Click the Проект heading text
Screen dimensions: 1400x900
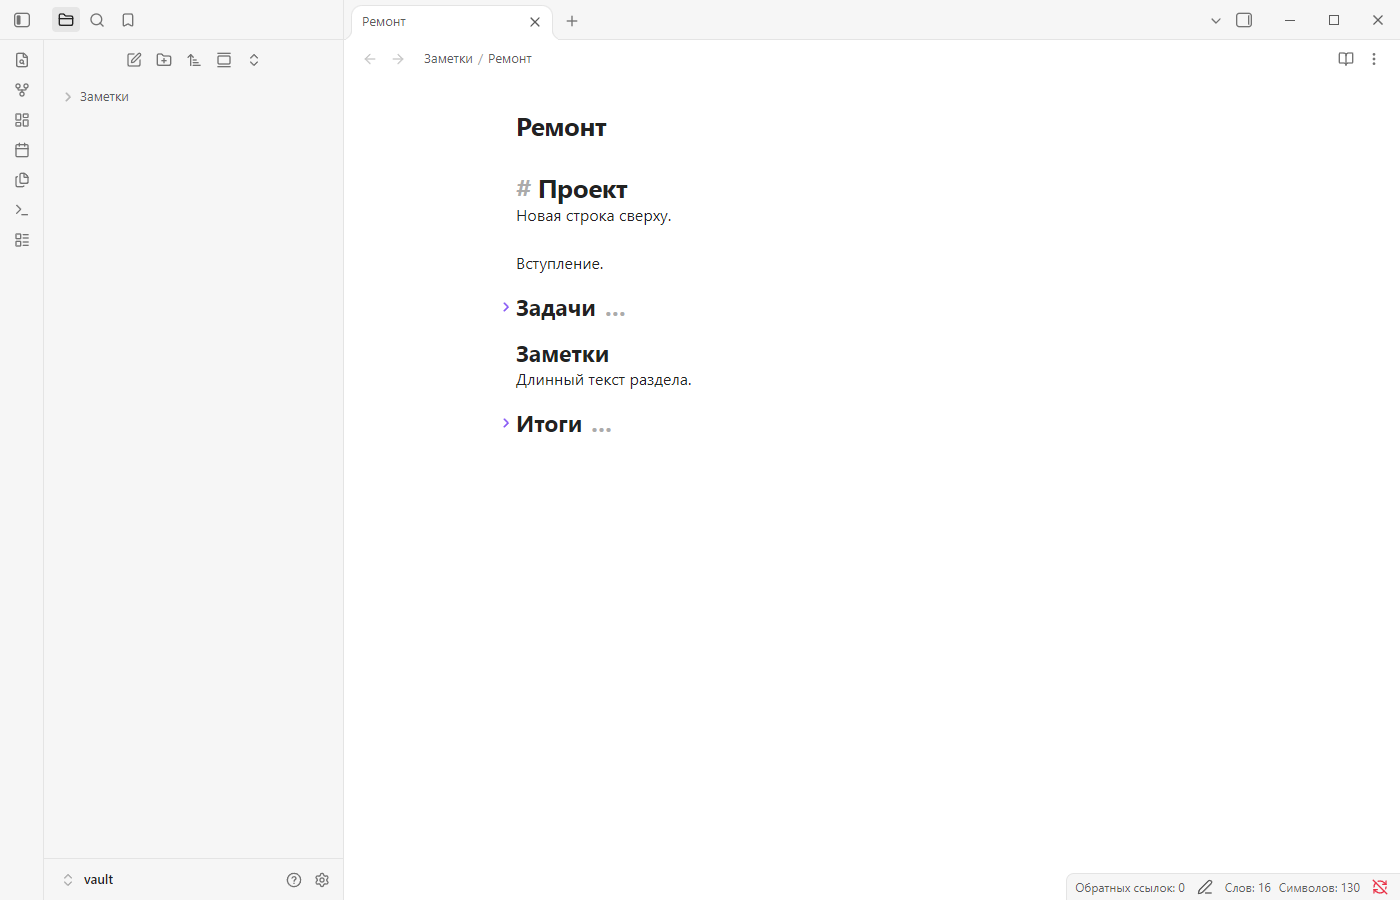click(x=583, y=189)
